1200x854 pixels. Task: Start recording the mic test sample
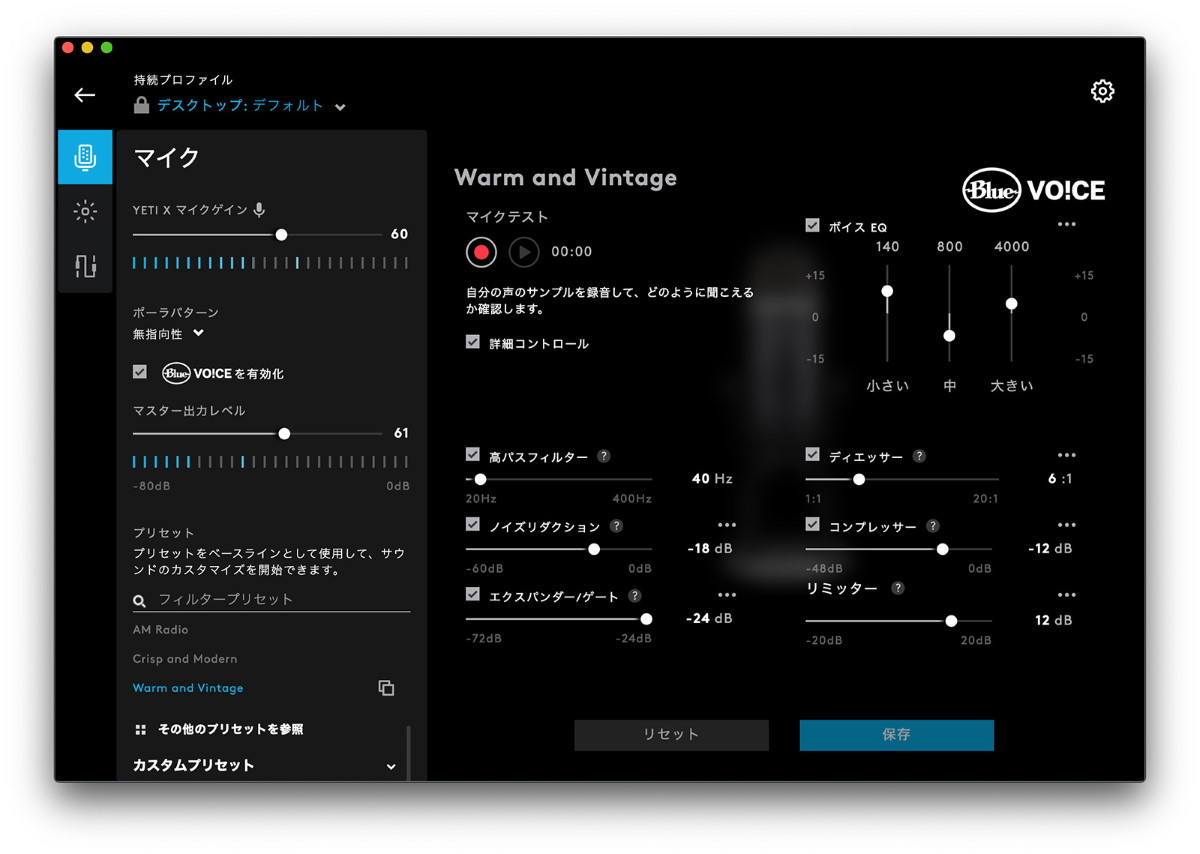tap(481, 252)
